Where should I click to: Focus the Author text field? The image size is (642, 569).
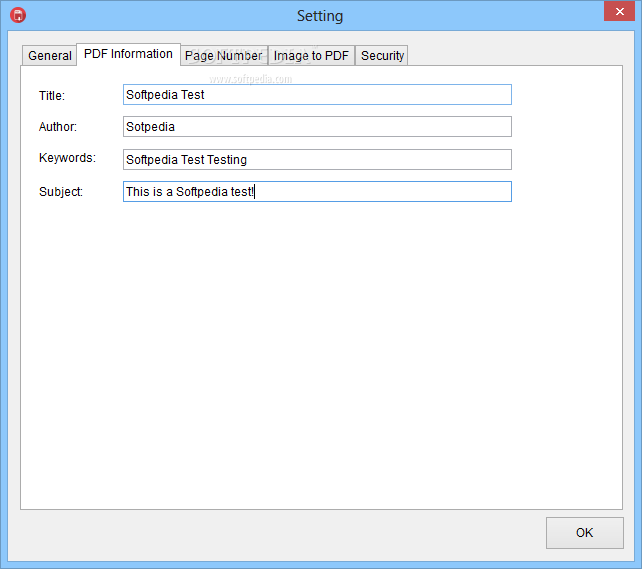317,126
